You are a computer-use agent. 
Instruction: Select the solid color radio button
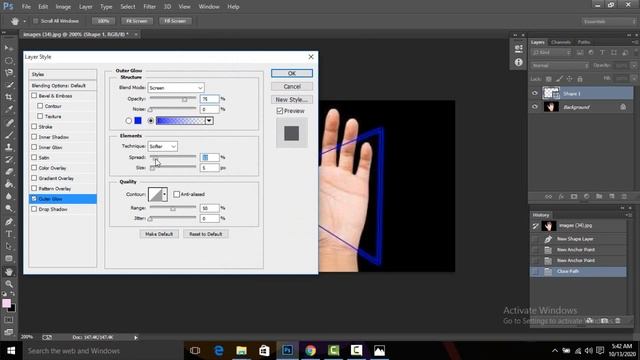(x=129, y=121)
